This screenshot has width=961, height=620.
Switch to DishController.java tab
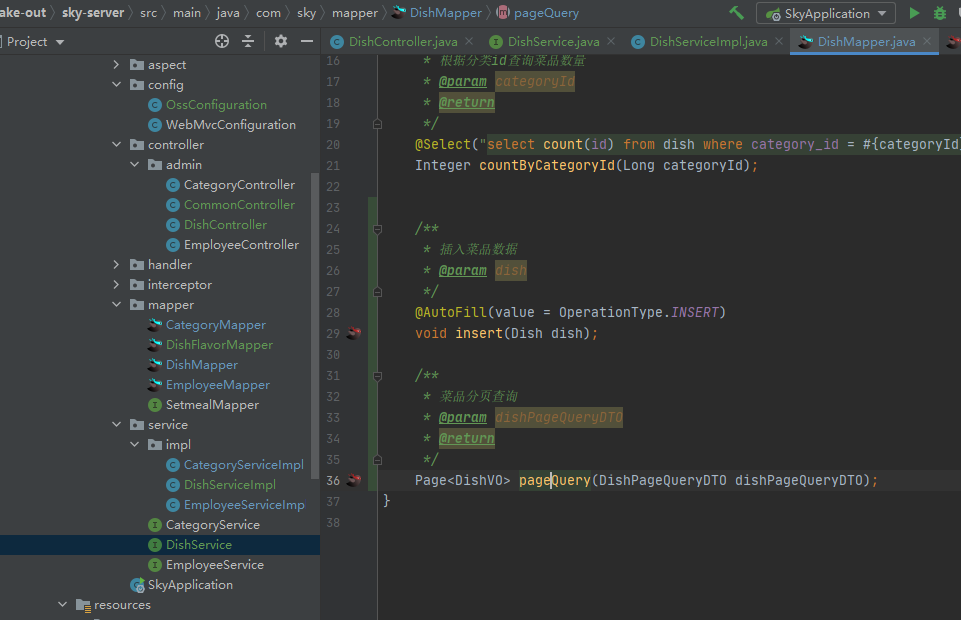(403, 41)
